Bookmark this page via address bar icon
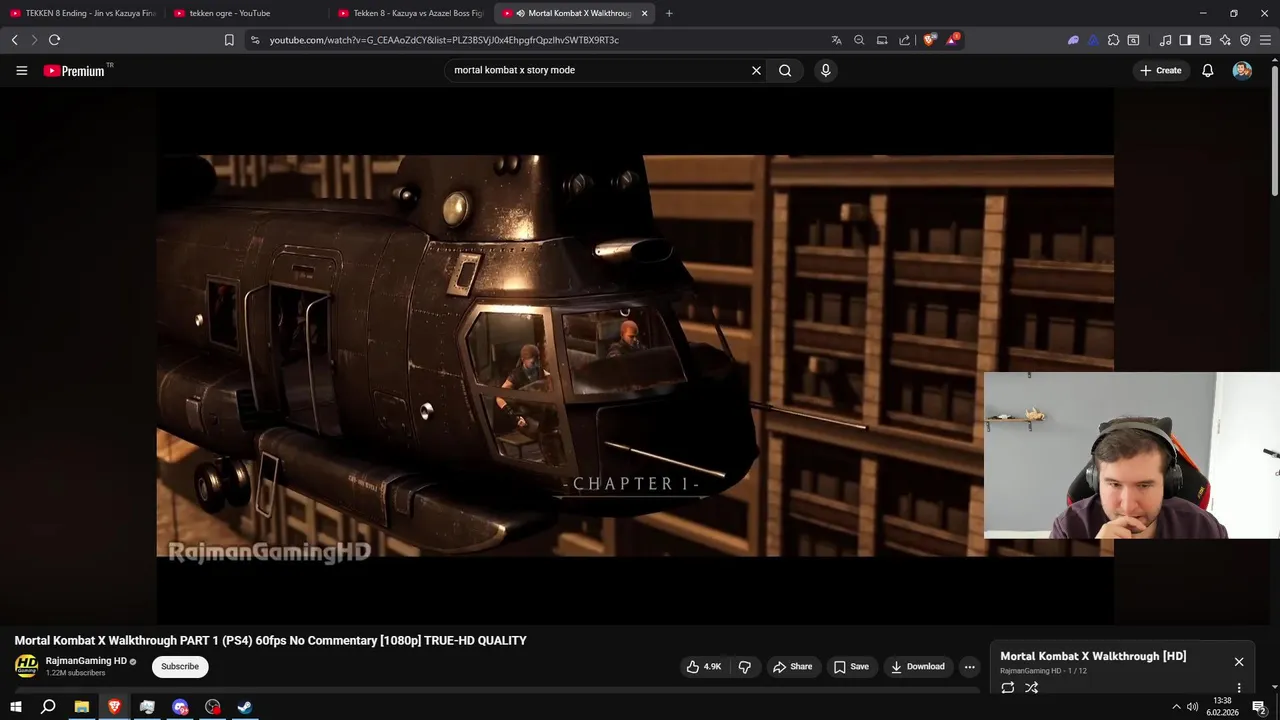1280x720 pixels. click(x=229, y=40)
